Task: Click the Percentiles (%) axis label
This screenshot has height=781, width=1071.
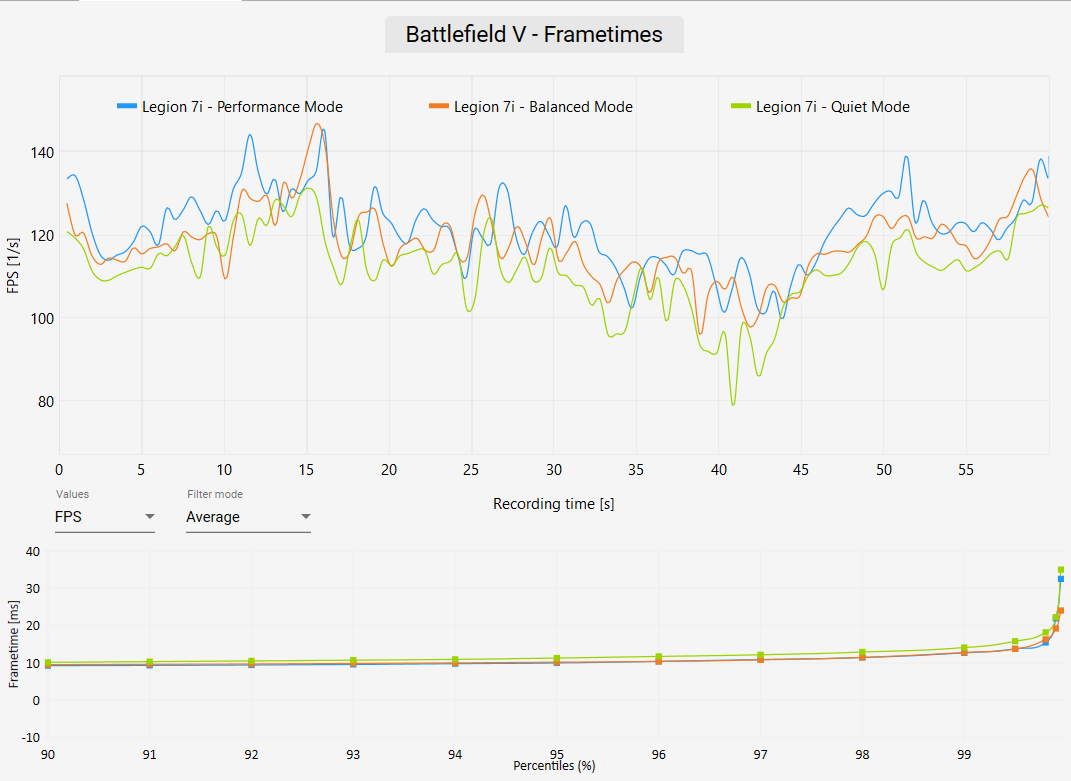Action: click(554, 766)
